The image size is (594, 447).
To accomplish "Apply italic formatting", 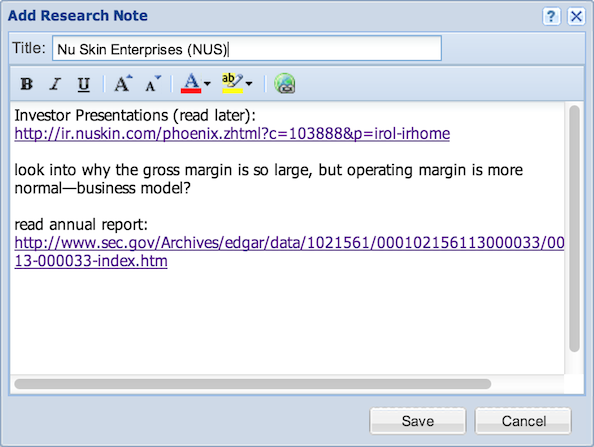I will point(55,84).
